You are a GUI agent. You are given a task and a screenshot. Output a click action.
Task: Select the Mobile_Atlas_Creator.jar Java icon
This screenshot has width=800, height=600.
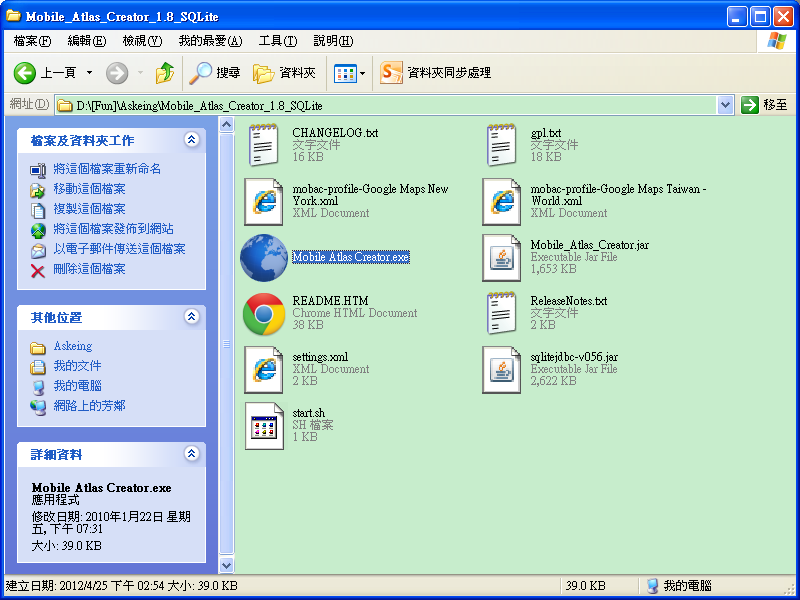point(501,258)
